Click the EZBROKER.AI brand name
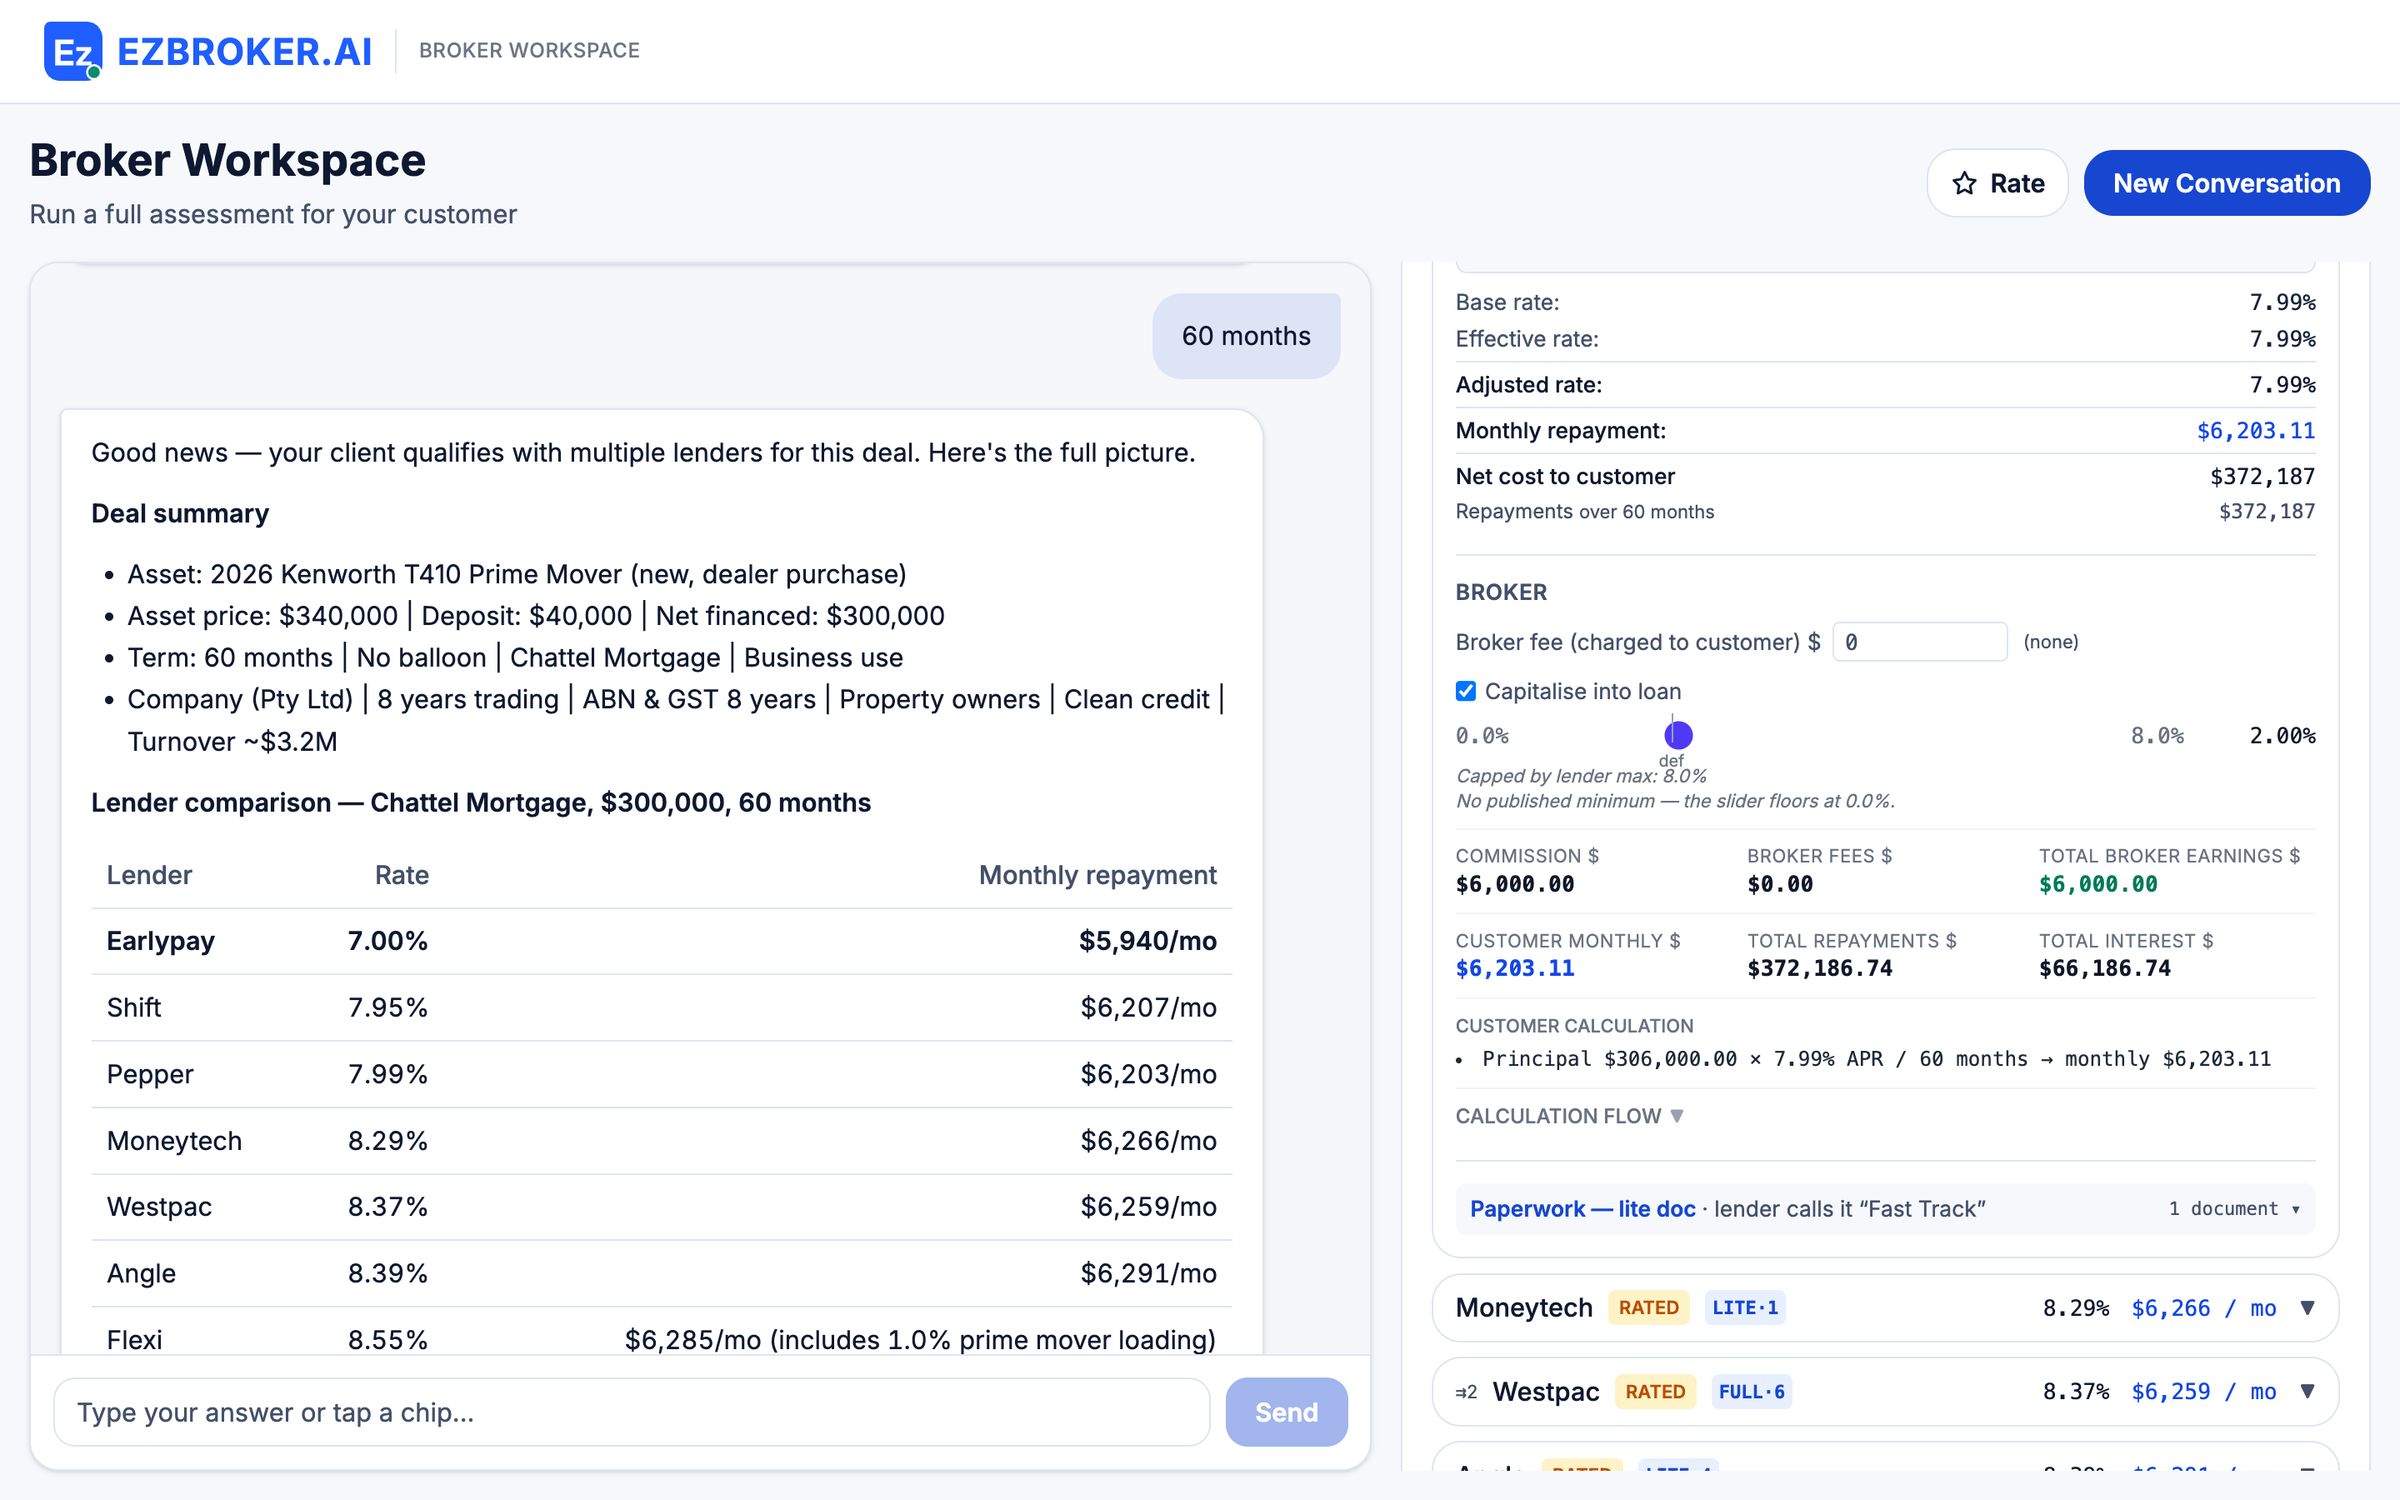Screen dimensions: 2400x1500 click(244, 51)
